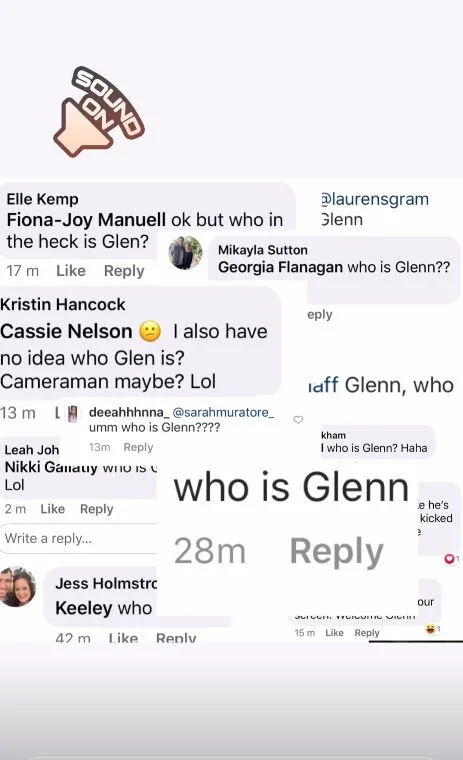
Task: Like Elle Kemp's 17 m comment
Action: (71, 270)
